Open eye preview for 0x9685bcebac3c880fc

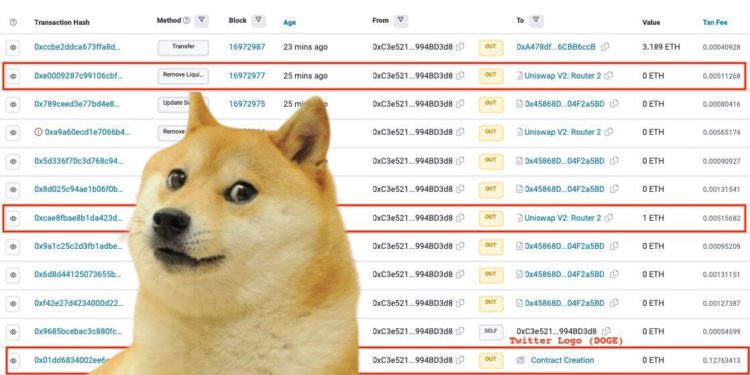13,331
